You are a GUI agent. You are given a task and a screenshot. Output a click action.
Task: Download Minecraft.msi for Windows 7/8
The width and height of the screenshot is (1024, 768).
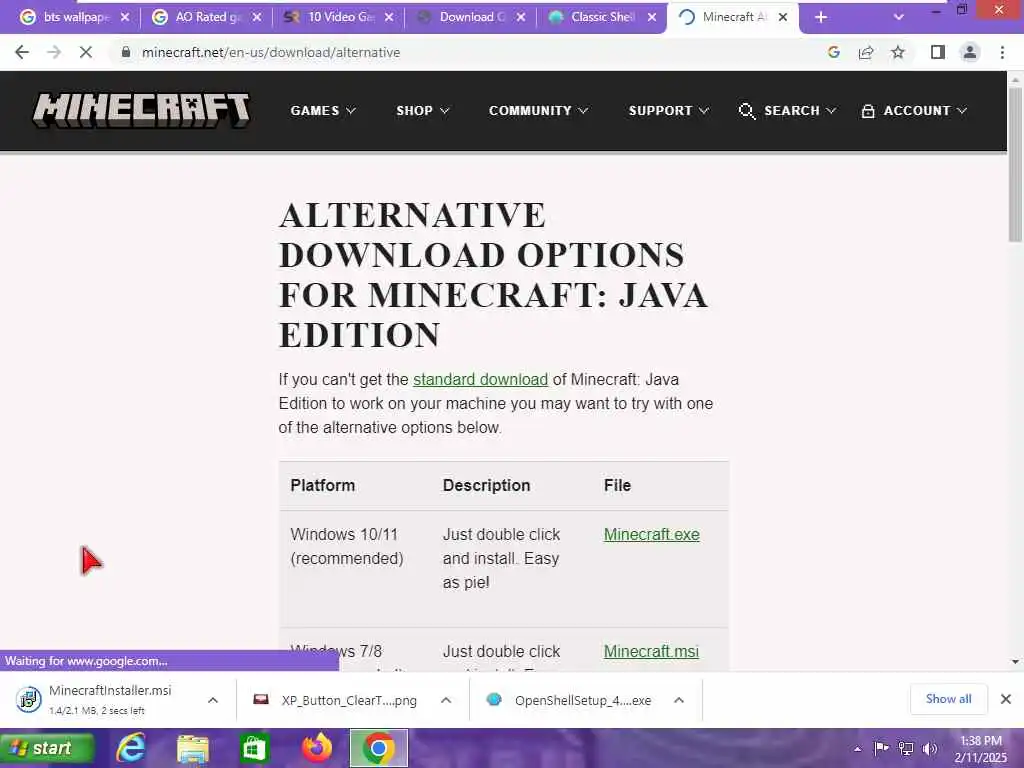tap(651, 651)
